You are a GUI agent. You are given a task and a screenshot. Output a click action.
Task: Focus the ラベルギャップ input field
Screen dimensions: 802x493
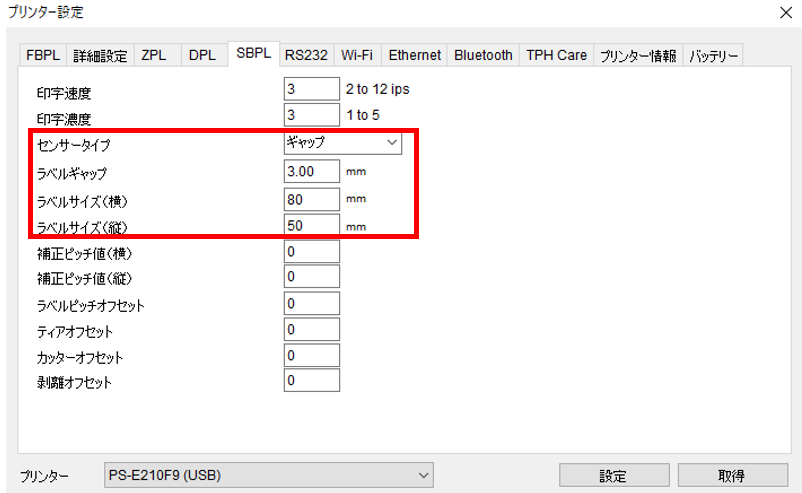tap(311, 172)
